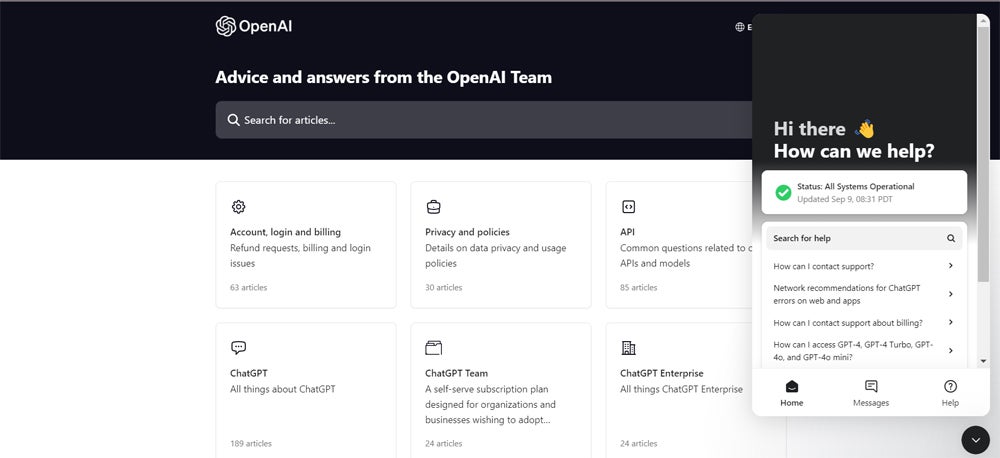The image size is (1000, 458).
Task: Switch to the Messages tab
Action: (871, 393)
